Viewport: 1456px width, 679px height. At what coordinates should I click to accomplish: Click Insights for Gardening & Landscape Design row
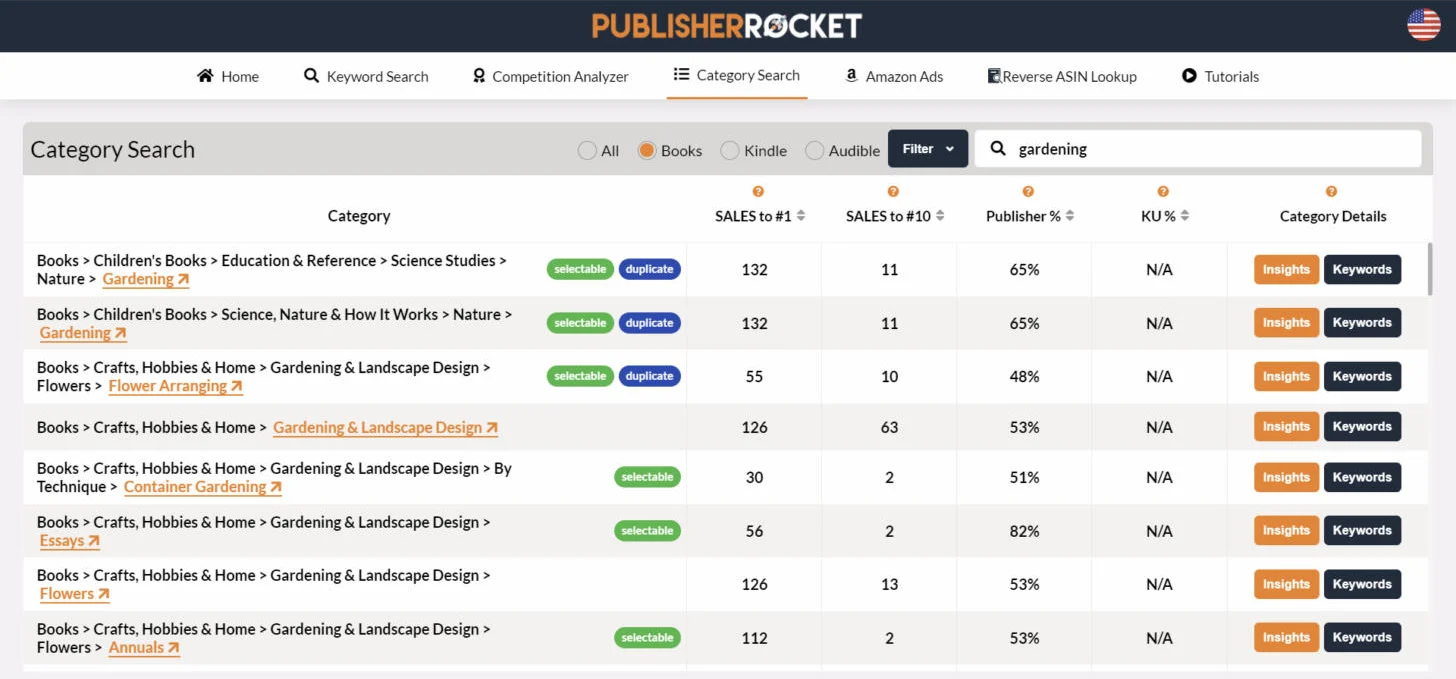pos(1286,427)
